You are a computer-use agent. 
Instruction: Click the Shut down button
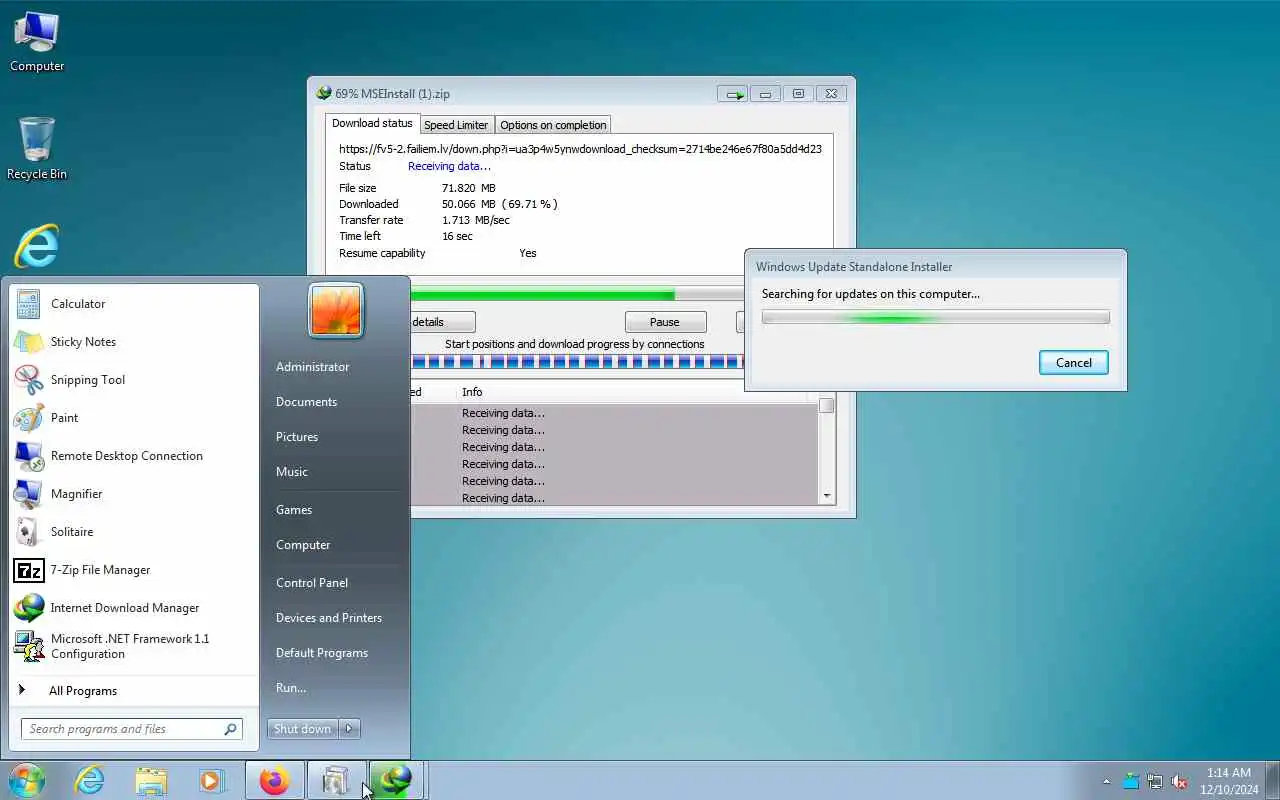pyautogui.click(x=303, y=729)
